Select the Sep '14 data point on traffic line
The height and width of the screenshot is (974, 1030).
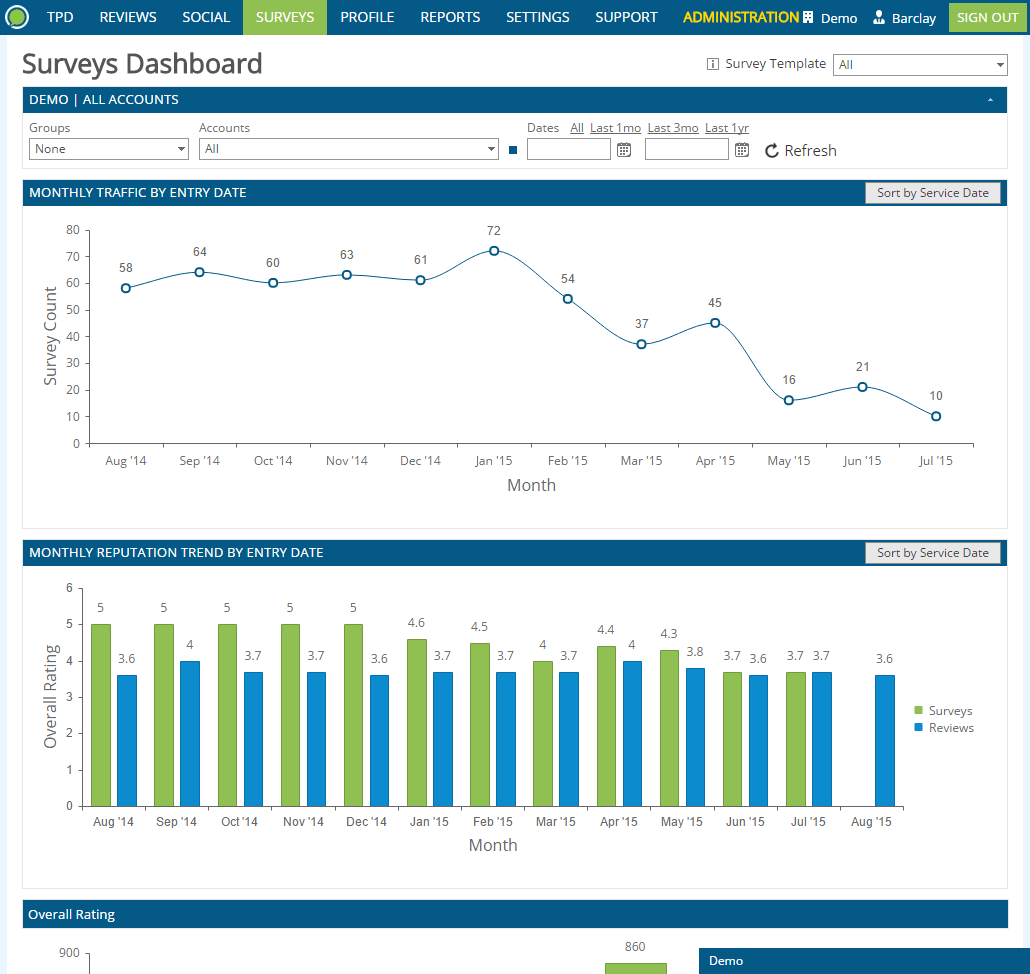point(200,272)
